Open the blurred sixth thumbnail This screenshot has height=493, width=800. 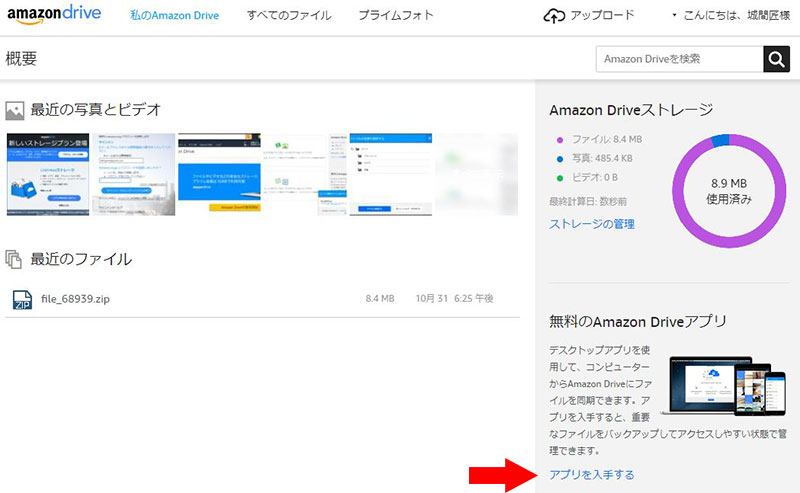pyautogui.click(x=477, y=175)
